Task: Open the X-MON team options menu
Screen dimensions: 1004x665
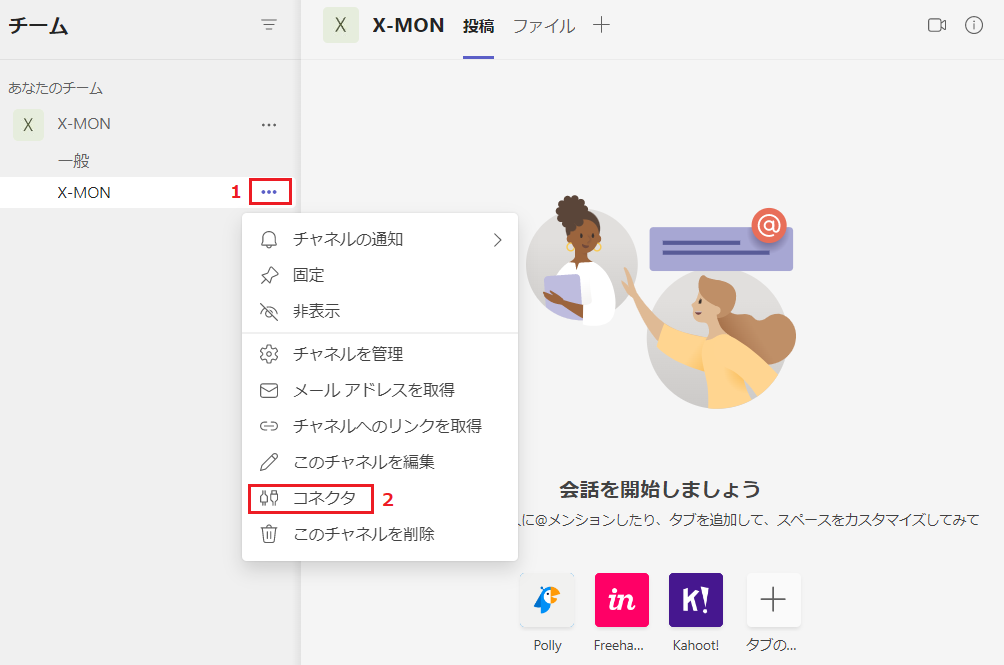Action: coord(268,123)
